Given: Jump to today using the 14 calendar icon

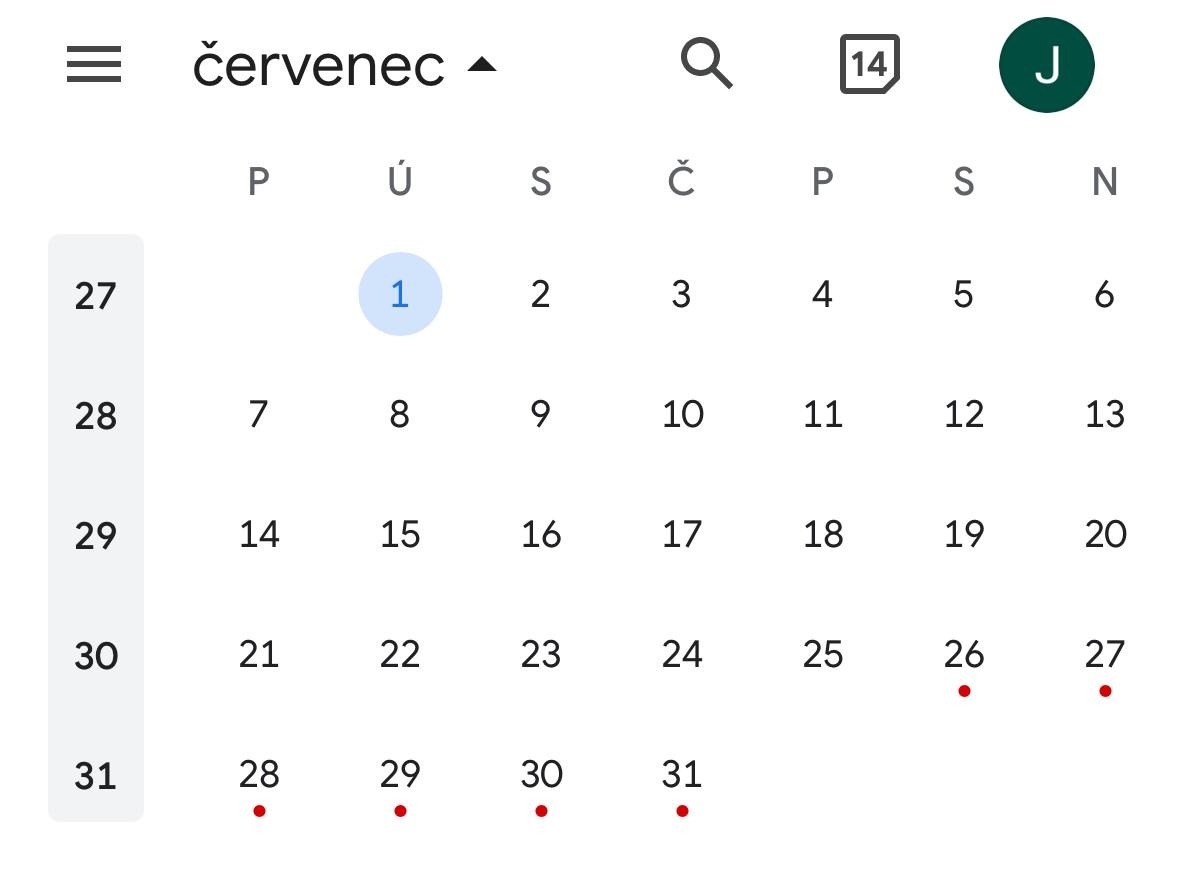Looking at the screenshot, I should coord(869,64).
